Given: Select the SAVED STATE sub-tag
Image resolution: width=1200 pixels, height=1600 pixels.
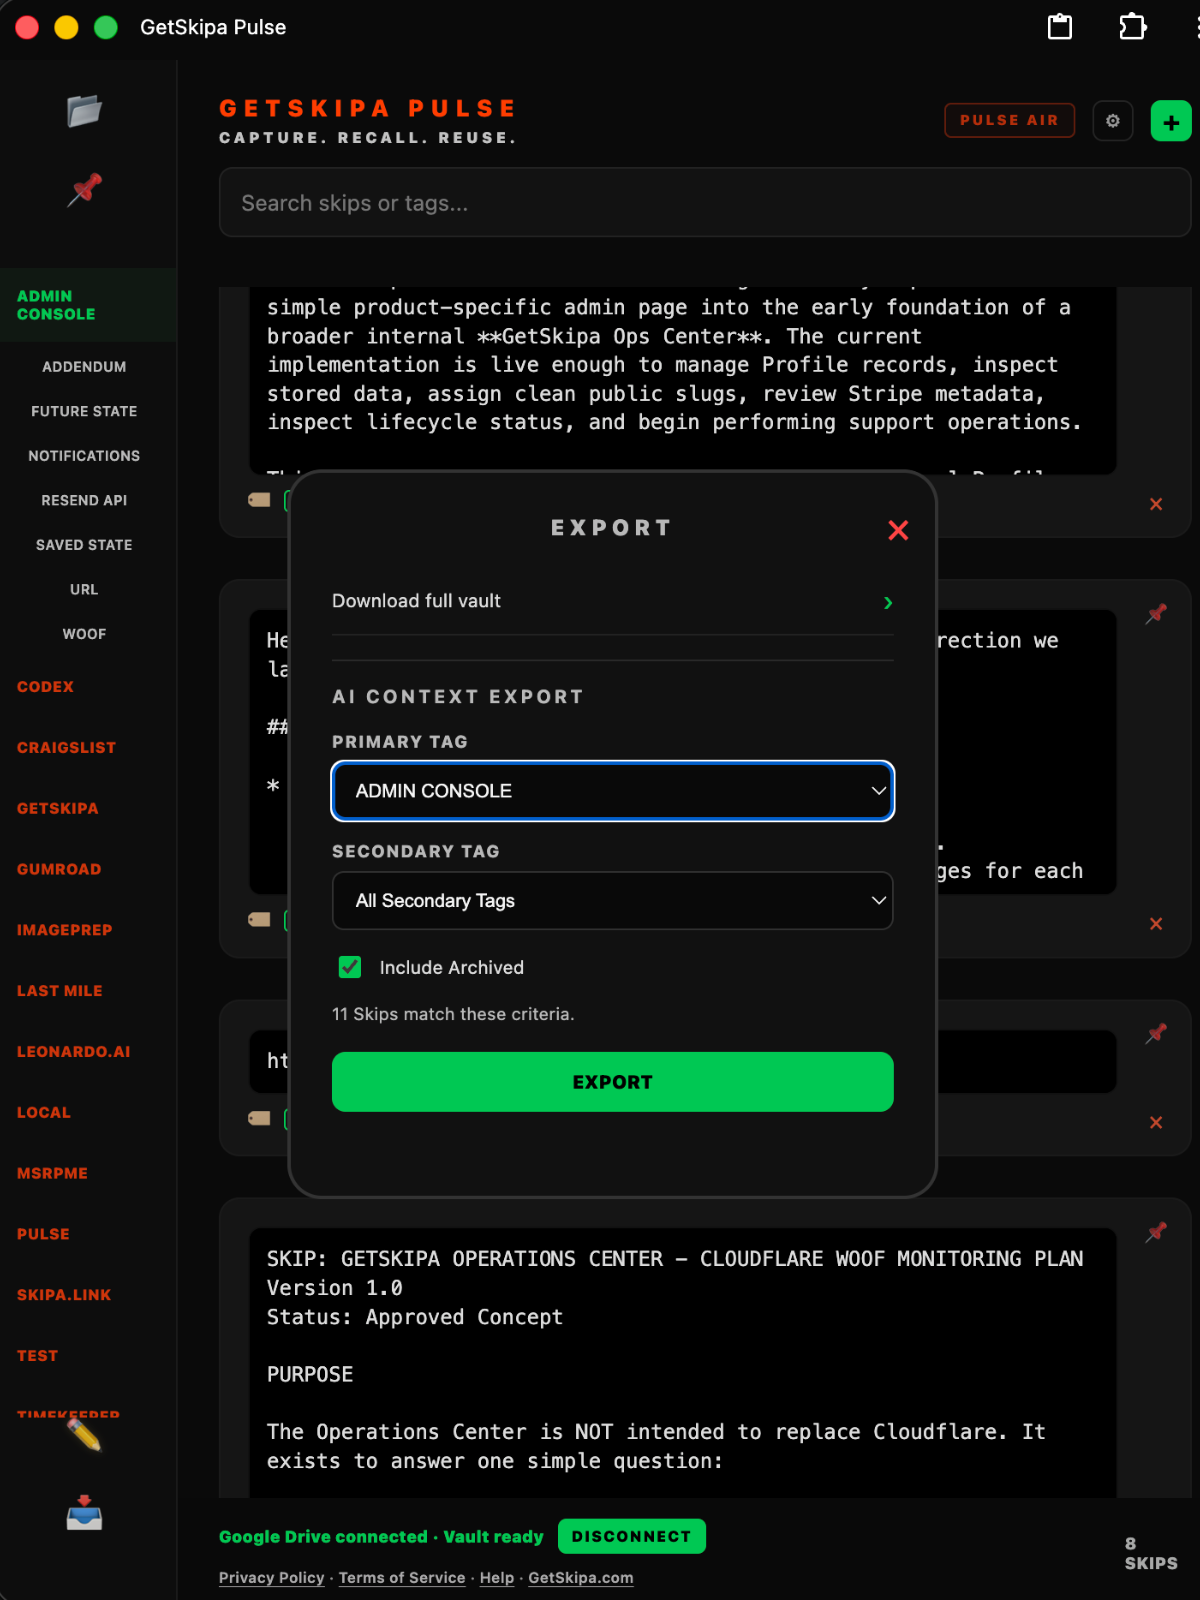Looking at the screenshot, I should [x=84, y=545].
